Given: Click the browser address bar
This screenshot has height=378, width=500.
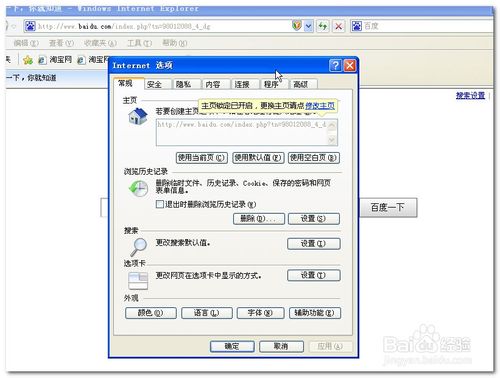Looking at the screenshot, I should pyautogui.click(x=163, y=26).
